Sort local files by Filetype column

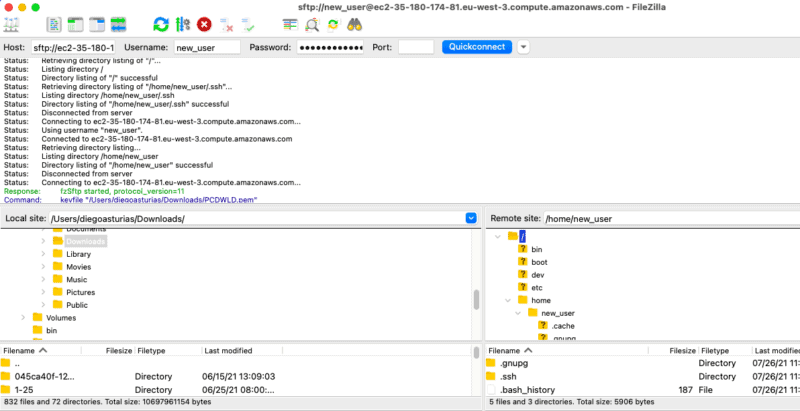[x=168, y=351]
